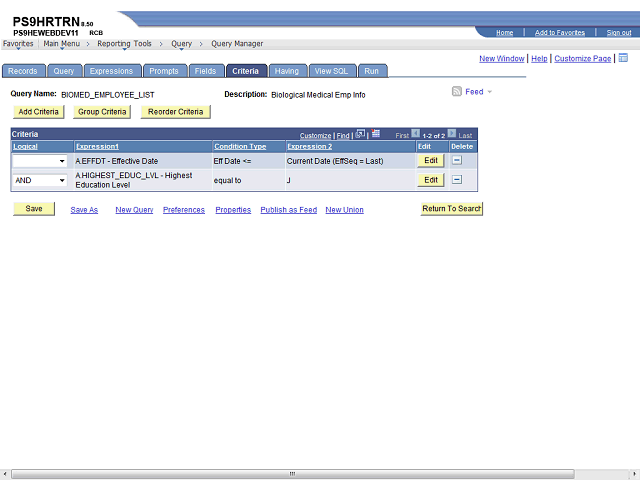Viewport: 640px width, 480px height.
Task: Open the Main Menu dropdown
Action: pos(62,44)
